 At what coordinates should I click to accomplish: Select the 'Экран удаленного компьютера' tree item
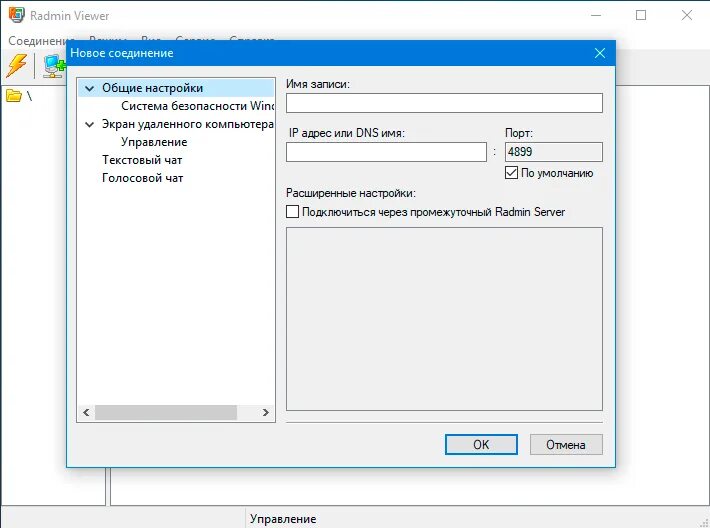point(187,124)
